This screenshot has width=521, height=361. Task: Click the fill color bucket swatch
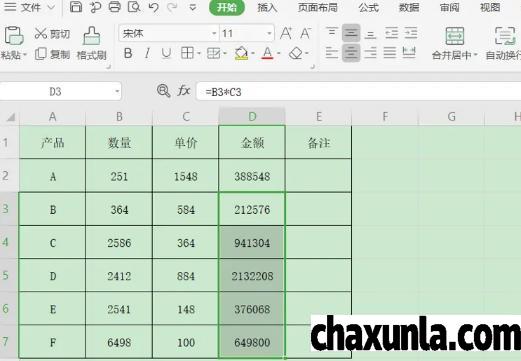tap(241, 53)
